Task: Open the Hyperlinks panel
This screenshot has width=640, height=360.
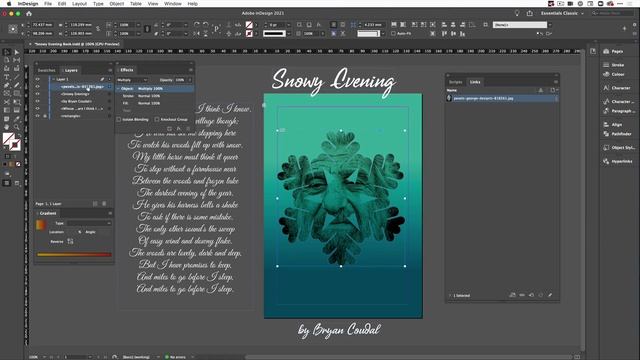Action: point(618,162)
